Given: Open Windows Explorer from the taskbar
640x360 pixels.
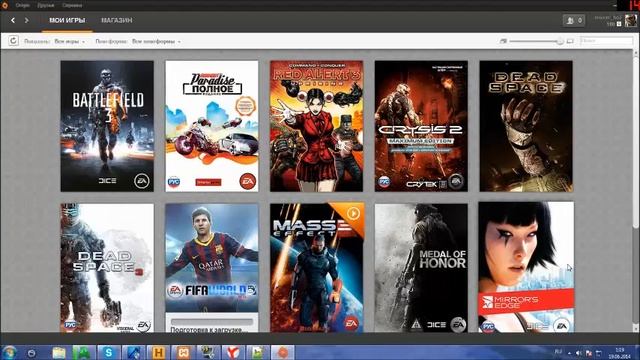Looking at the screenshot, I should coord(59,353).
